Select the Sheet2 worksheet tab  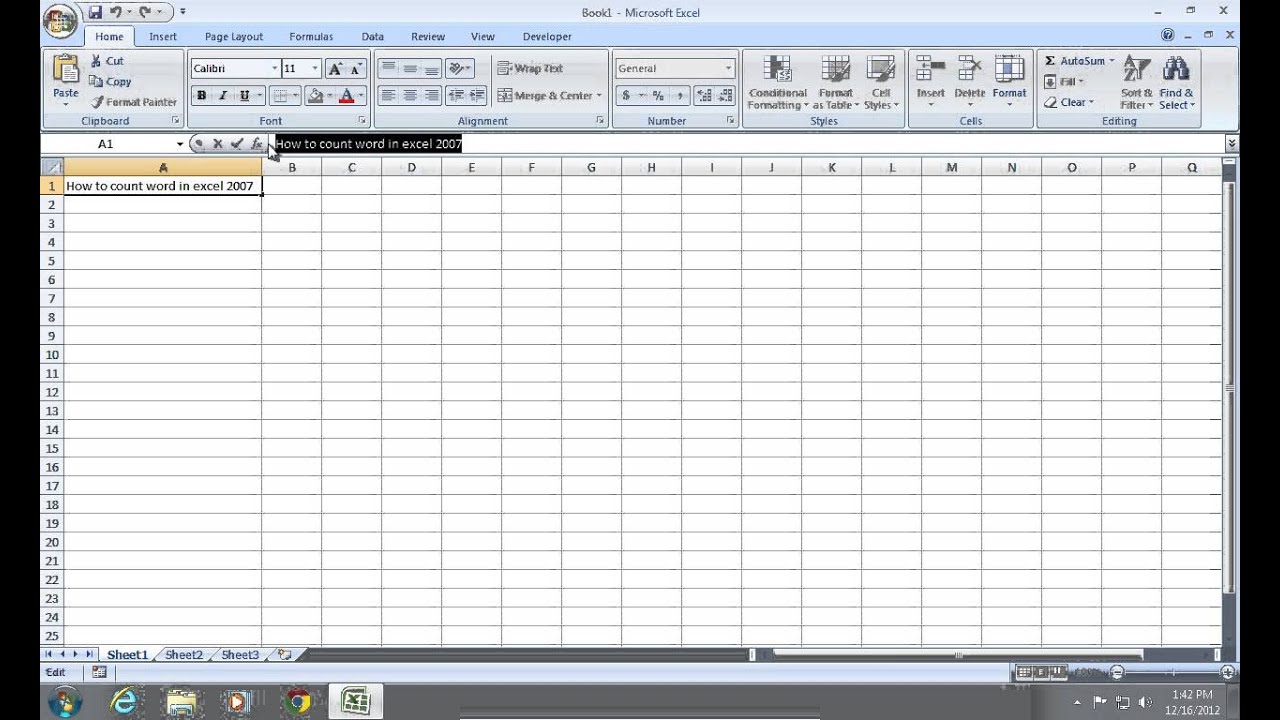184,655
